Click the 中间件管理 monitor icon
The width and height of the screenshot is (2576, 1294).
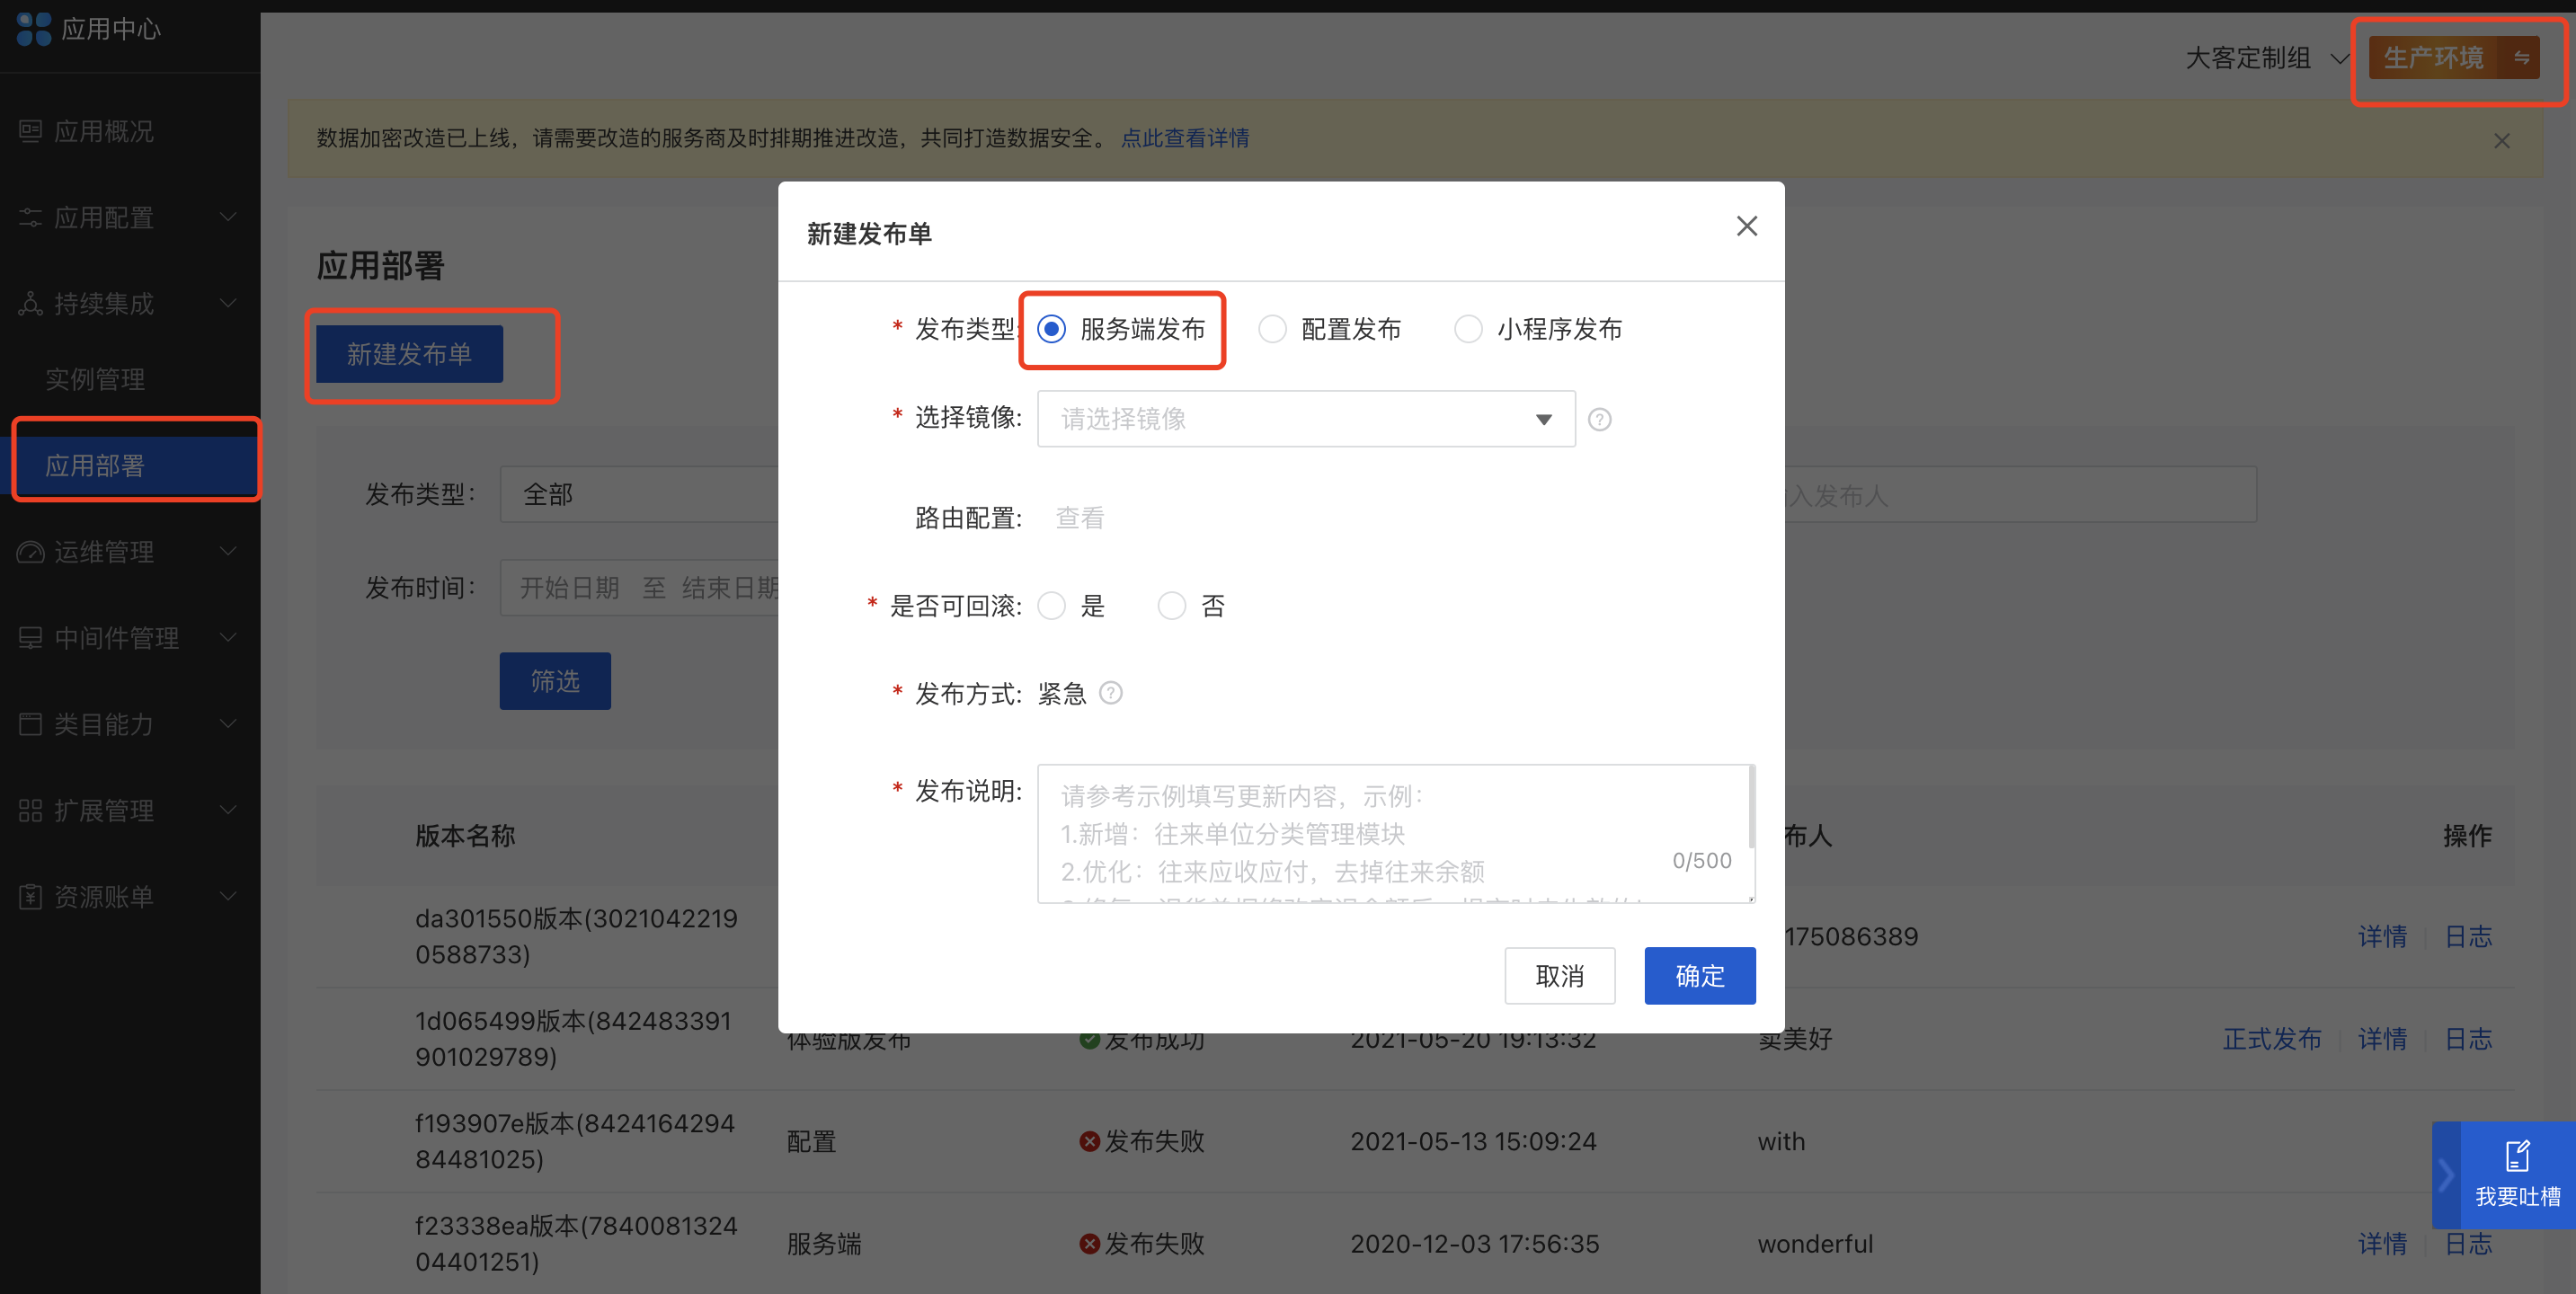pyautogui.click(x=30, y=638)
